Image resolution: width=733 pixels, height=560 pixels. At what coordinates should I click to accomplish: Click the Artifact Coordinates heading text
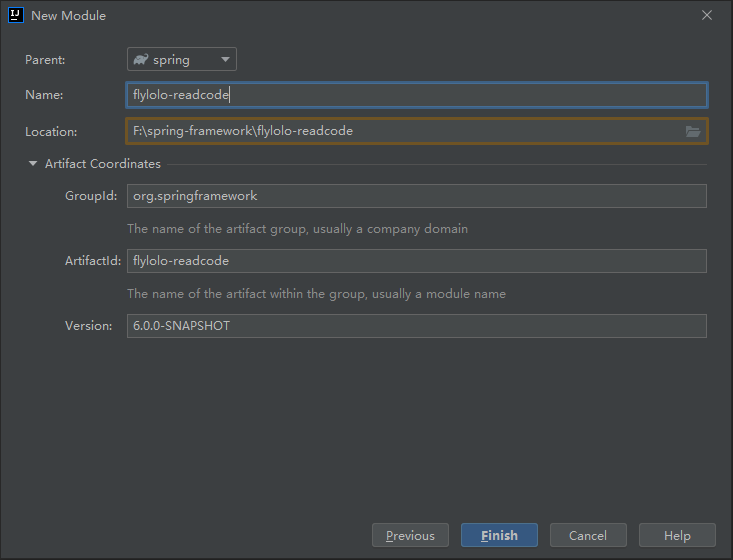tap(103, 164)
